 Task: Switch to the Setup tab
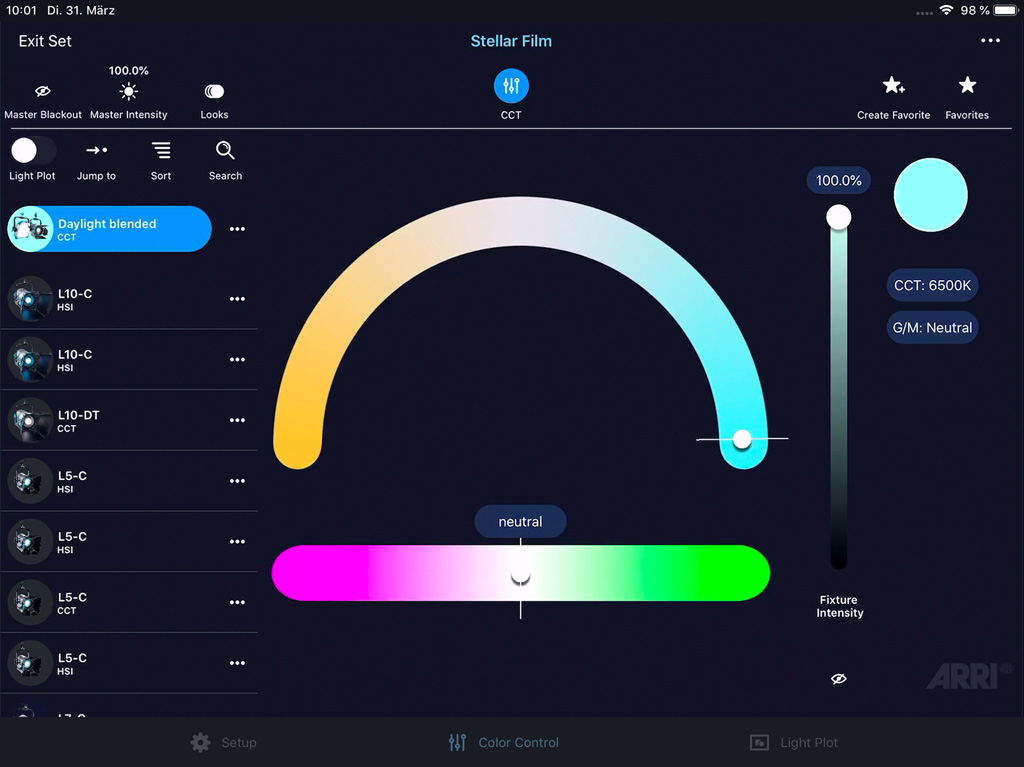[224, 742]
